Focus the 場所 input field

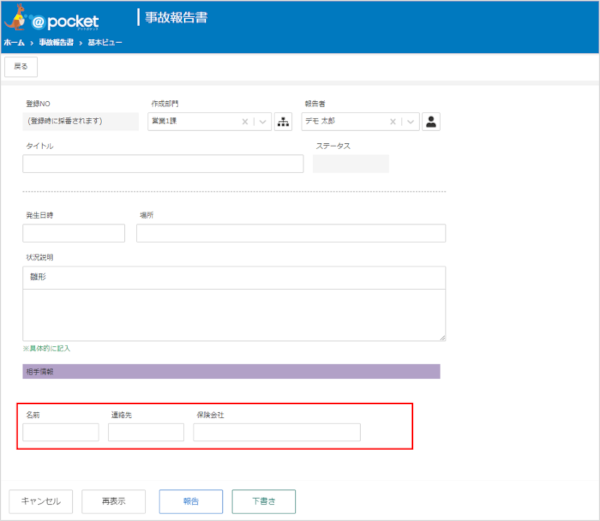pyautogui.click(x=291, y=233)
